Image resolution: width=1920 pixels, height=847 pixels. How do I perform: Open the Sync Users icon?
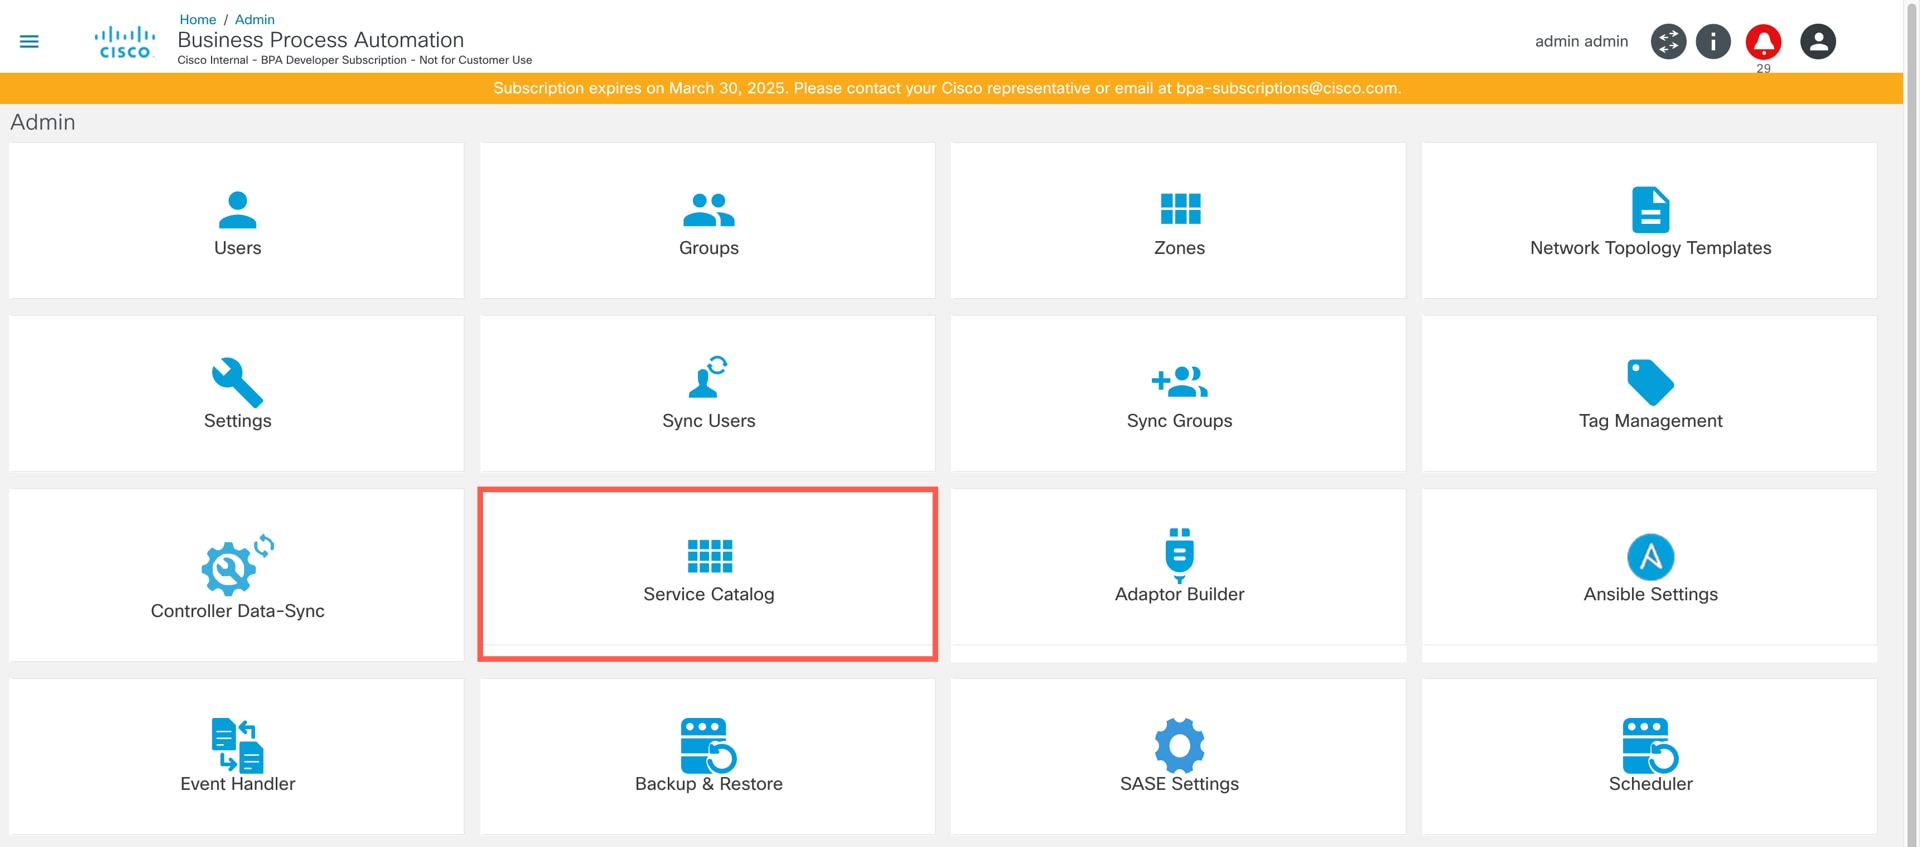[x=709, y=377]
